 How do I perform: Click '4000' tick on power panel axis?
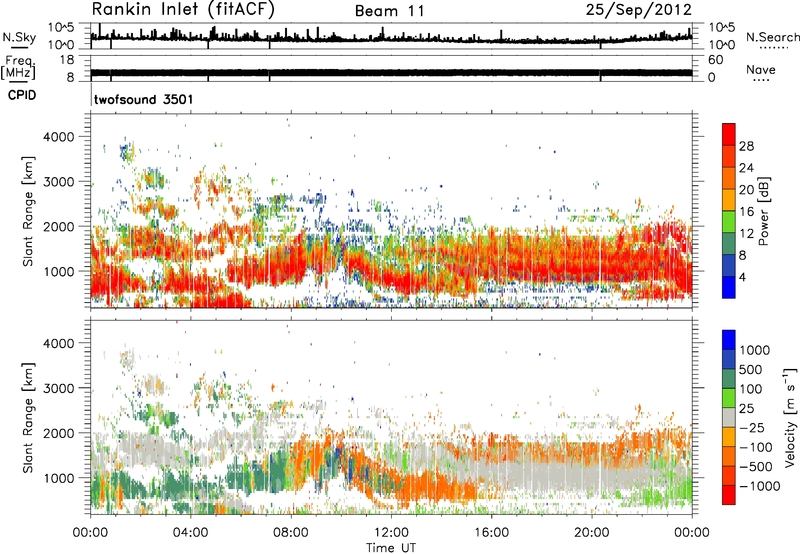[59, 137]
